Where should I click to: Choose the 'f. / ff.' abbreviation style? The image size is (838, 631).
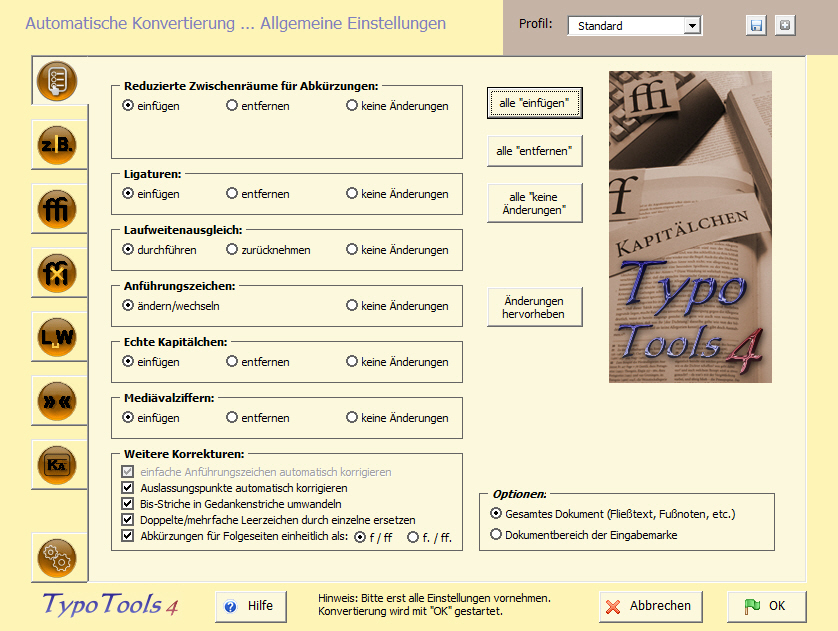point(430,537)
